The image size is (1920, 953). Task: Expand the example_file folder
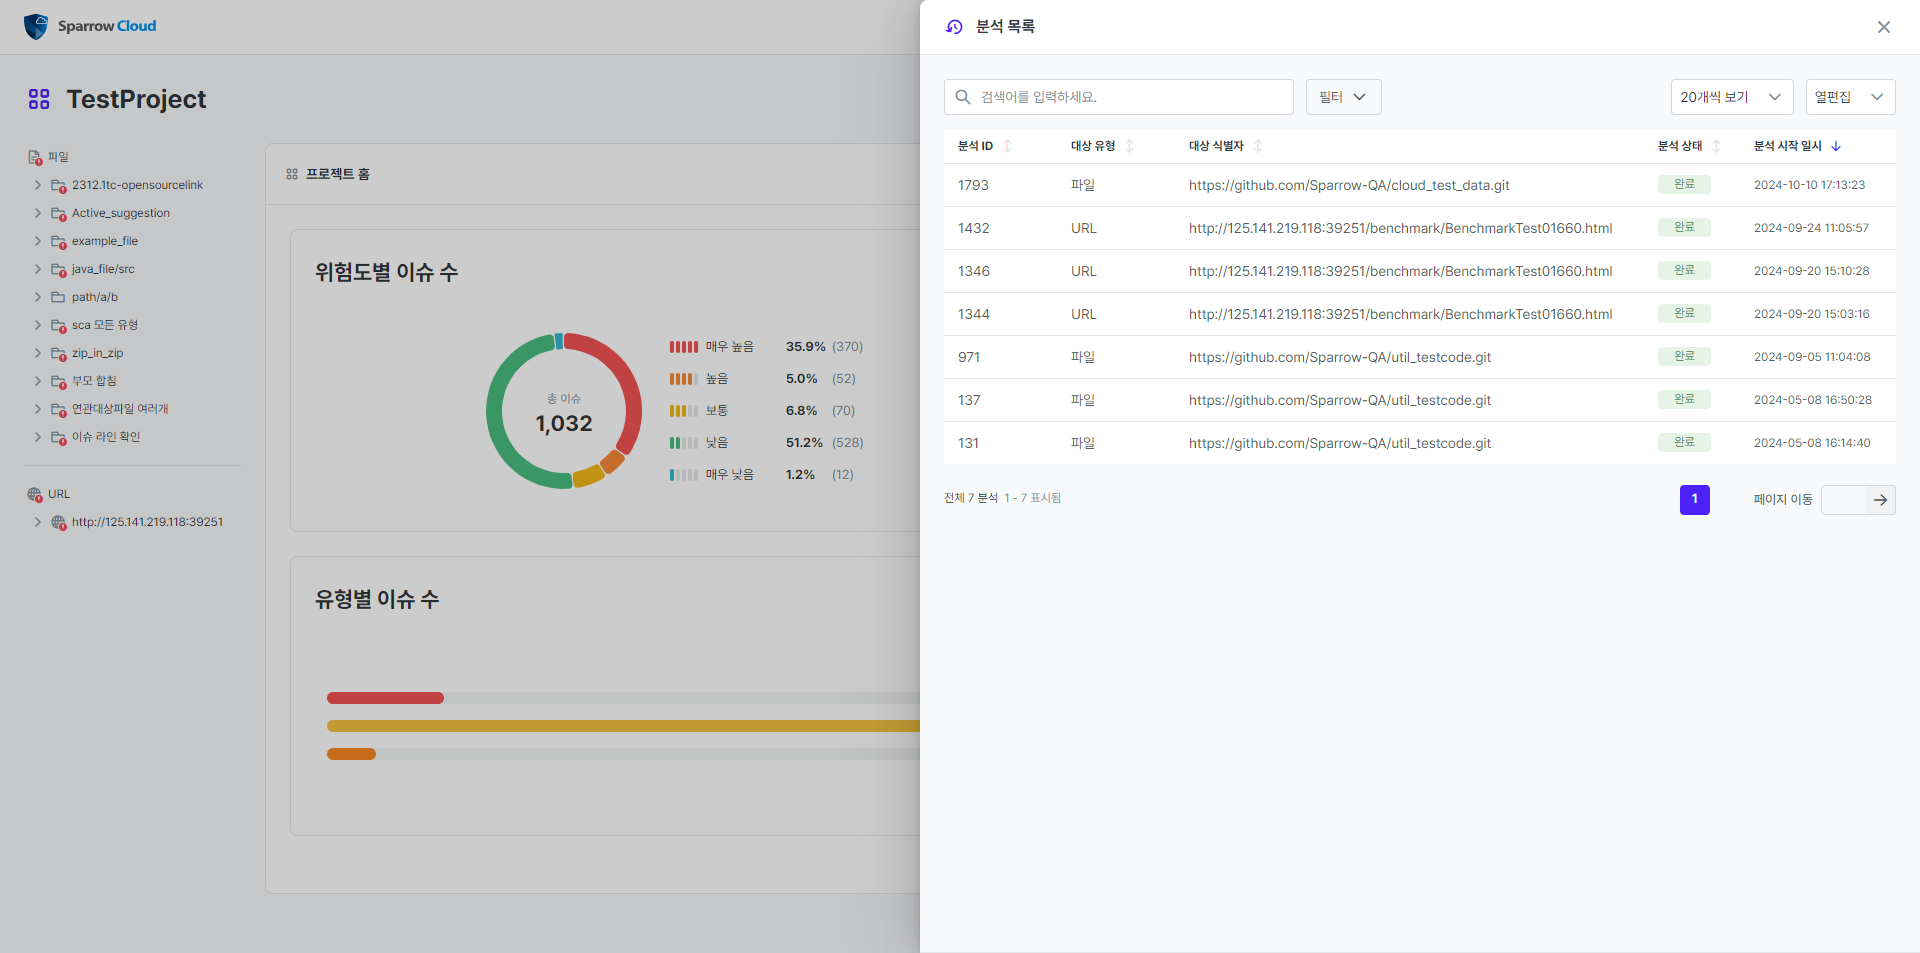coord(38,241)
